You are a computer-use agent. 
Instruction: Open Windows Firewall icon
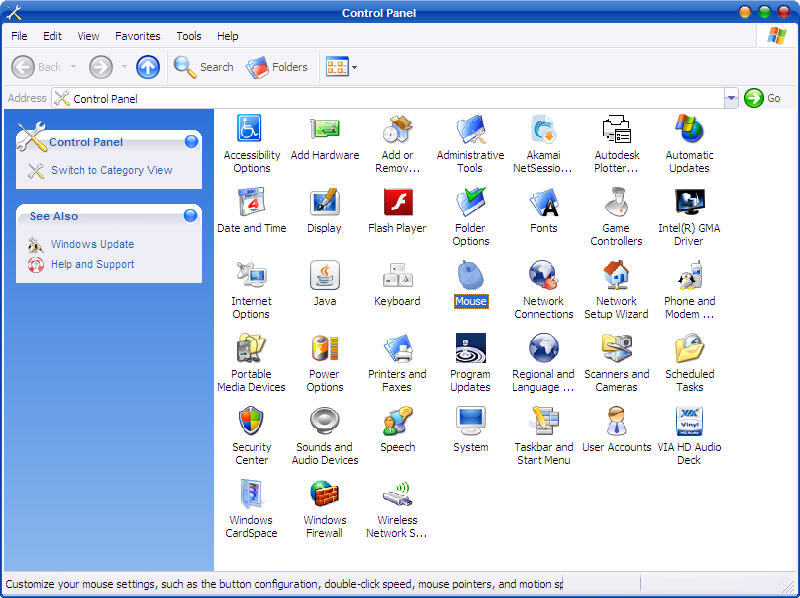[324, 495]
